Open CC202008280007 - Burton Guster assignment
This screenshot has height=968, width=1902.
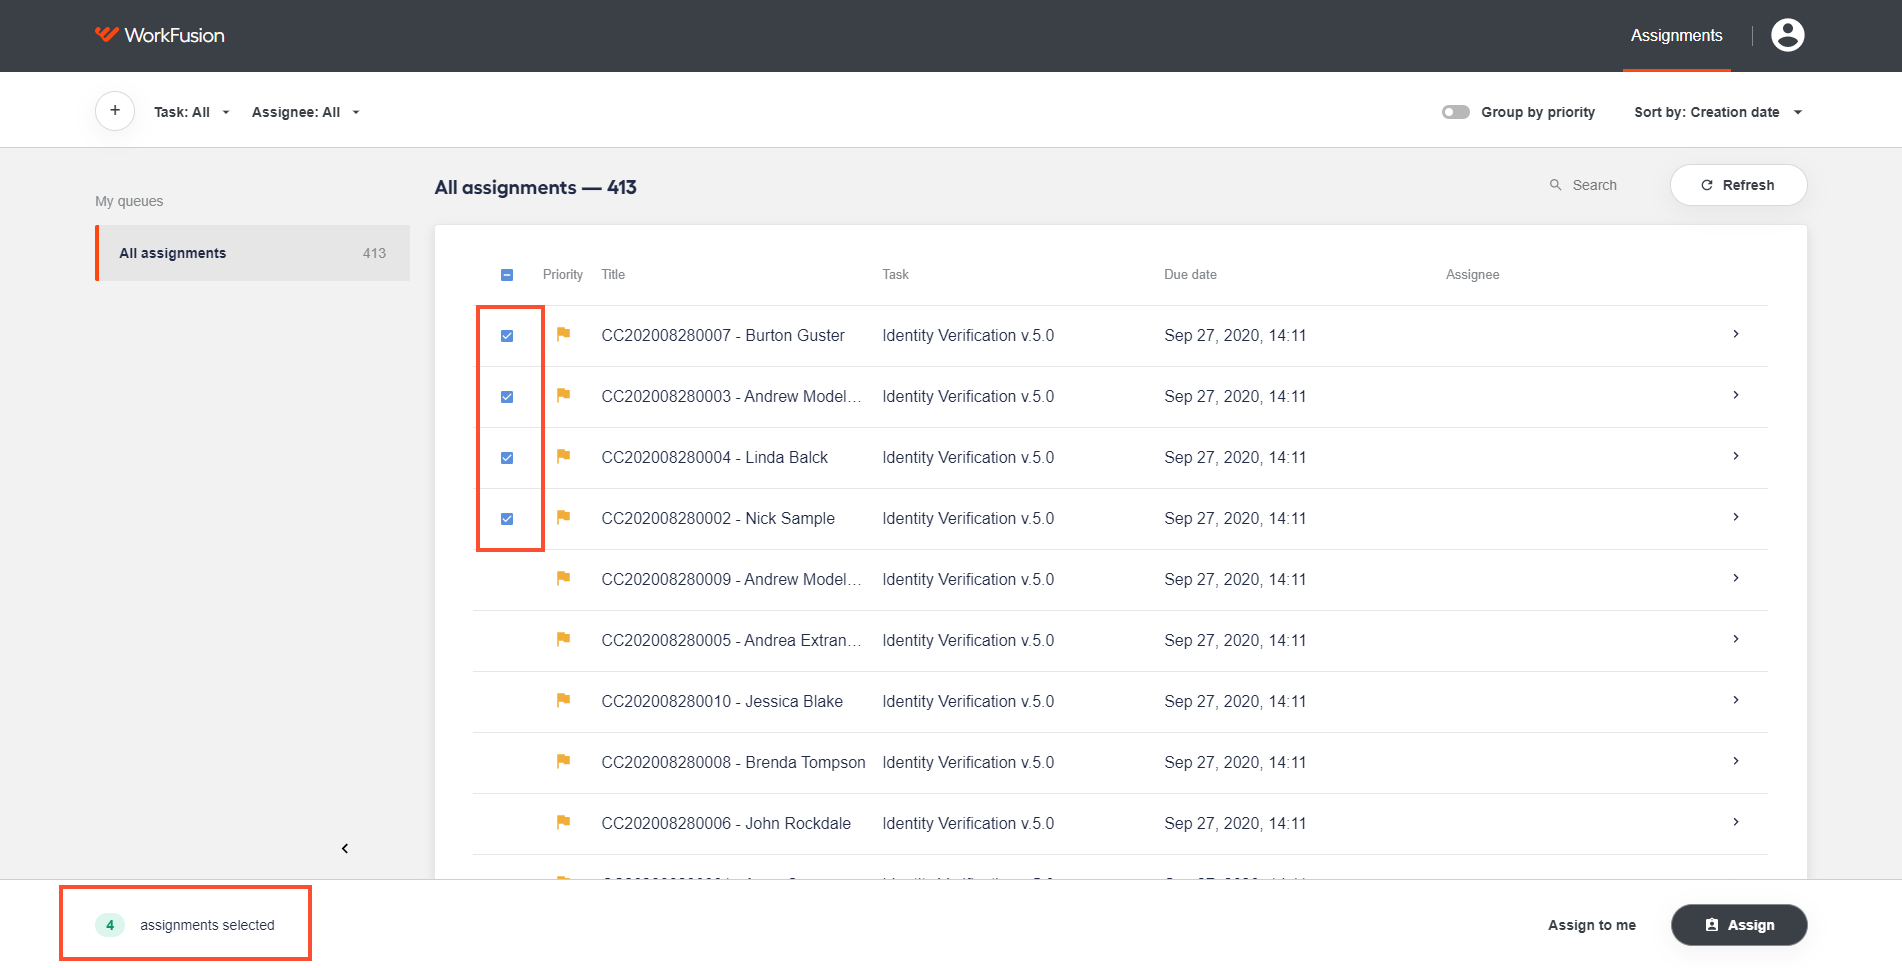723,335
